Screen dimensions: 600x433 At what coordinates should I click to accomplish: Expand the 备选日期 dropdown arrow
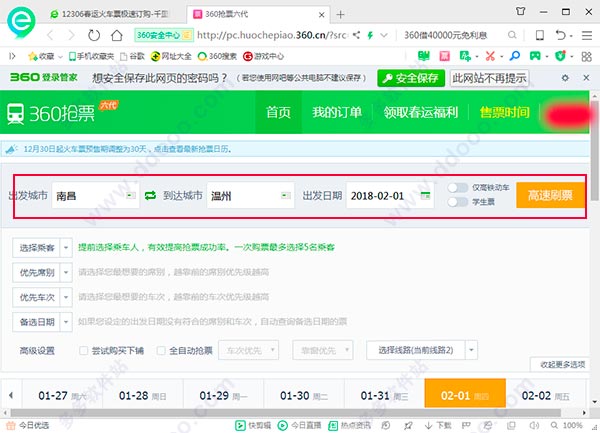[x=66, y=322]
